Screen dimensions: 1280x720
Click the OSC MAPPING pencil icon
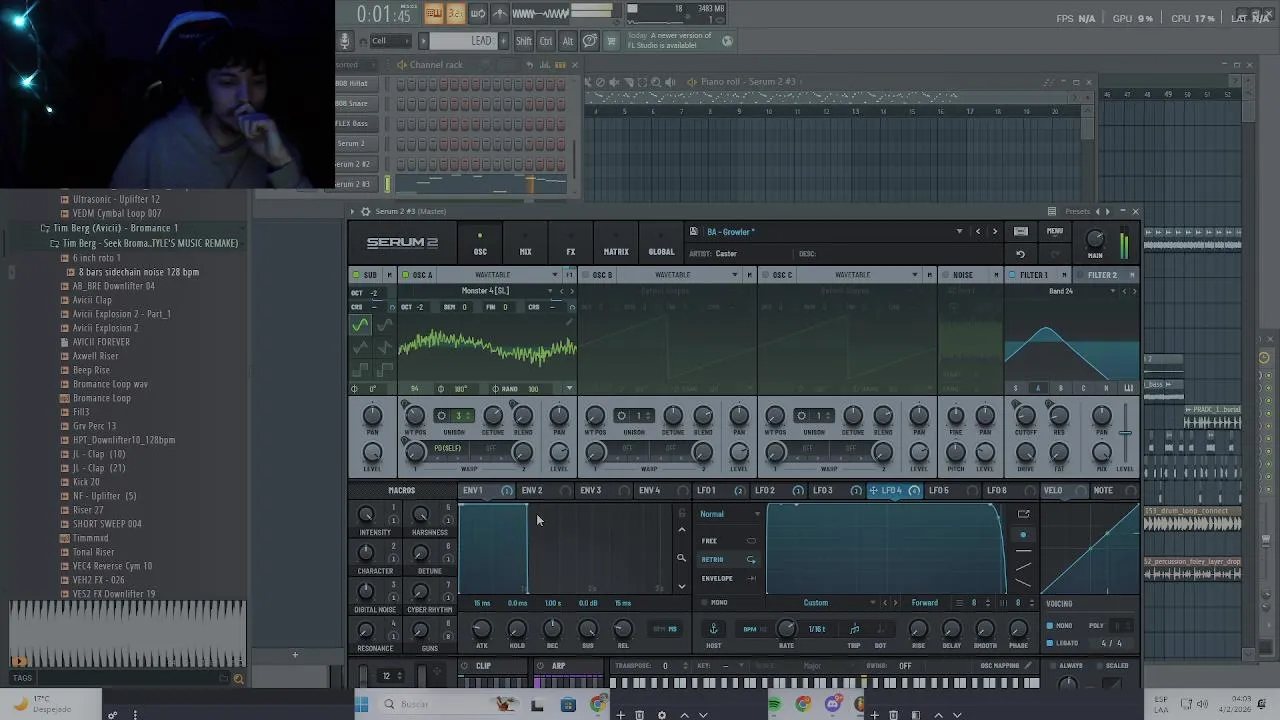(1027, 666)
